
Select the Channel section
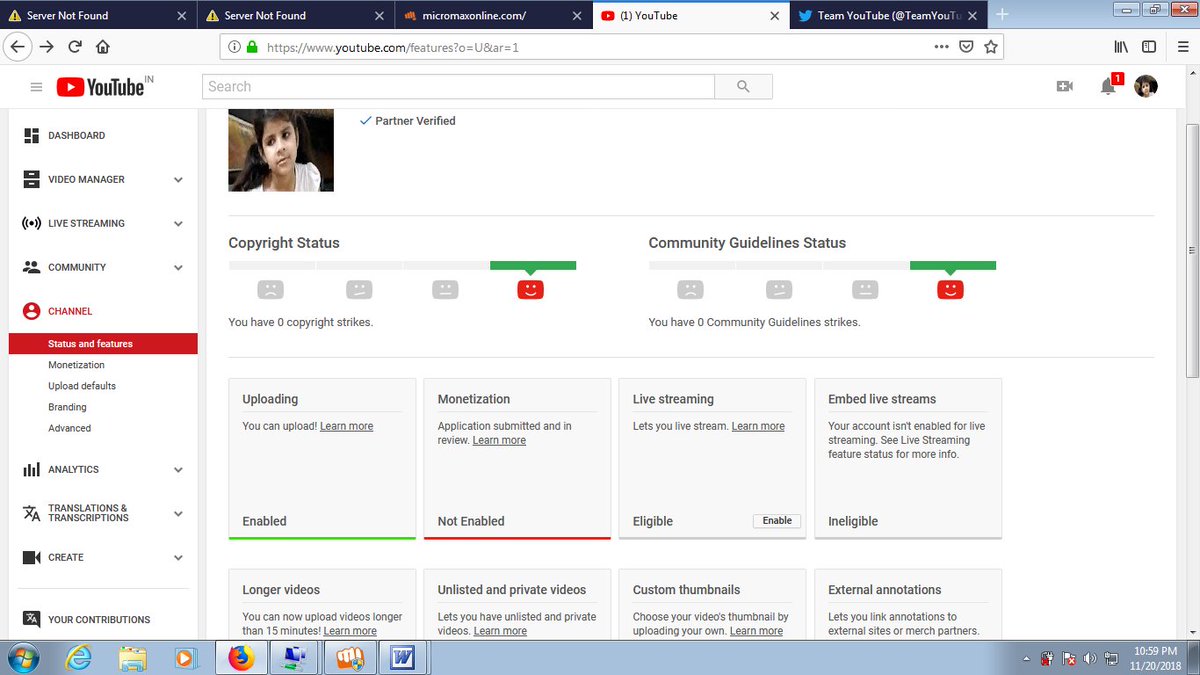(x=70, y=312)
